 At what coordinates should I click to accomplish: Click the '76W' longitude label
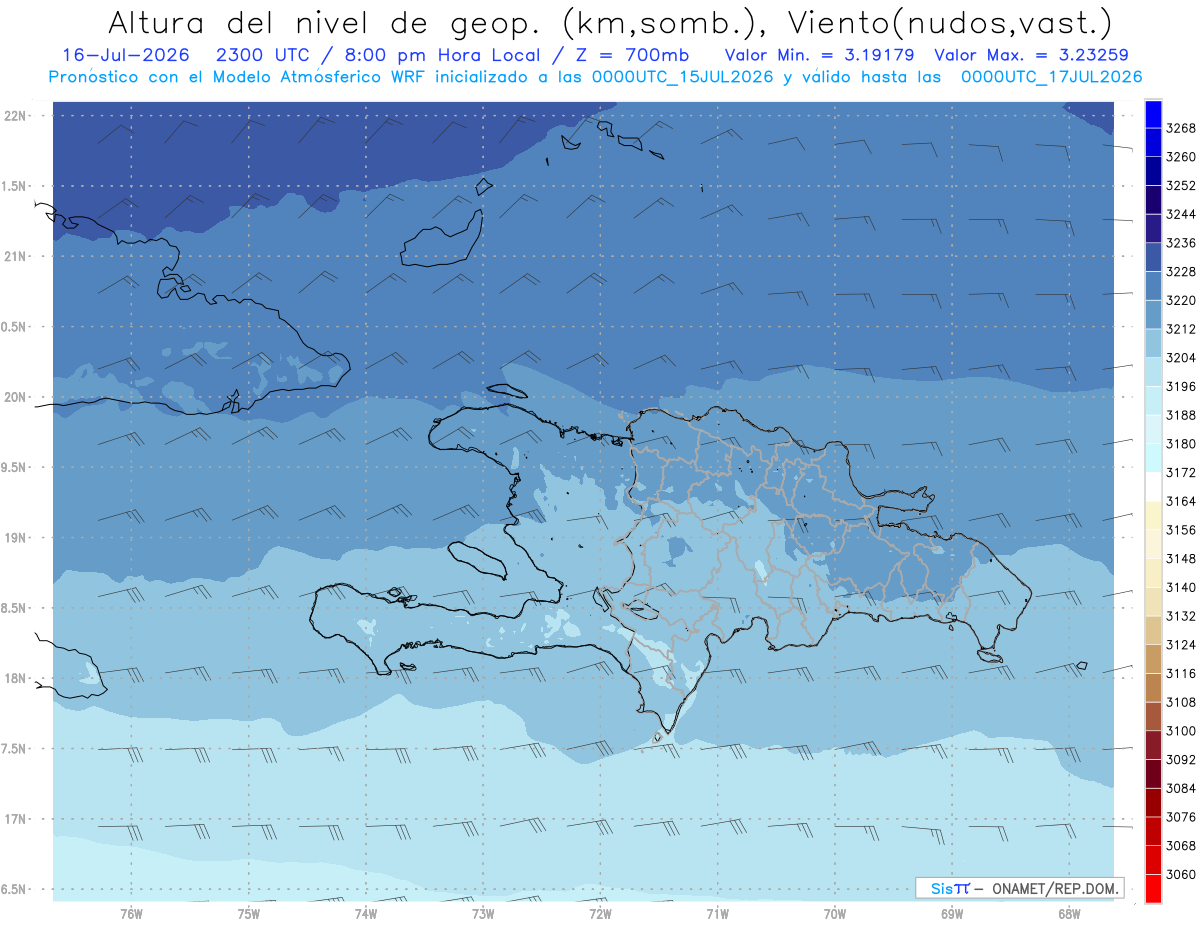[x=131, y=912]
